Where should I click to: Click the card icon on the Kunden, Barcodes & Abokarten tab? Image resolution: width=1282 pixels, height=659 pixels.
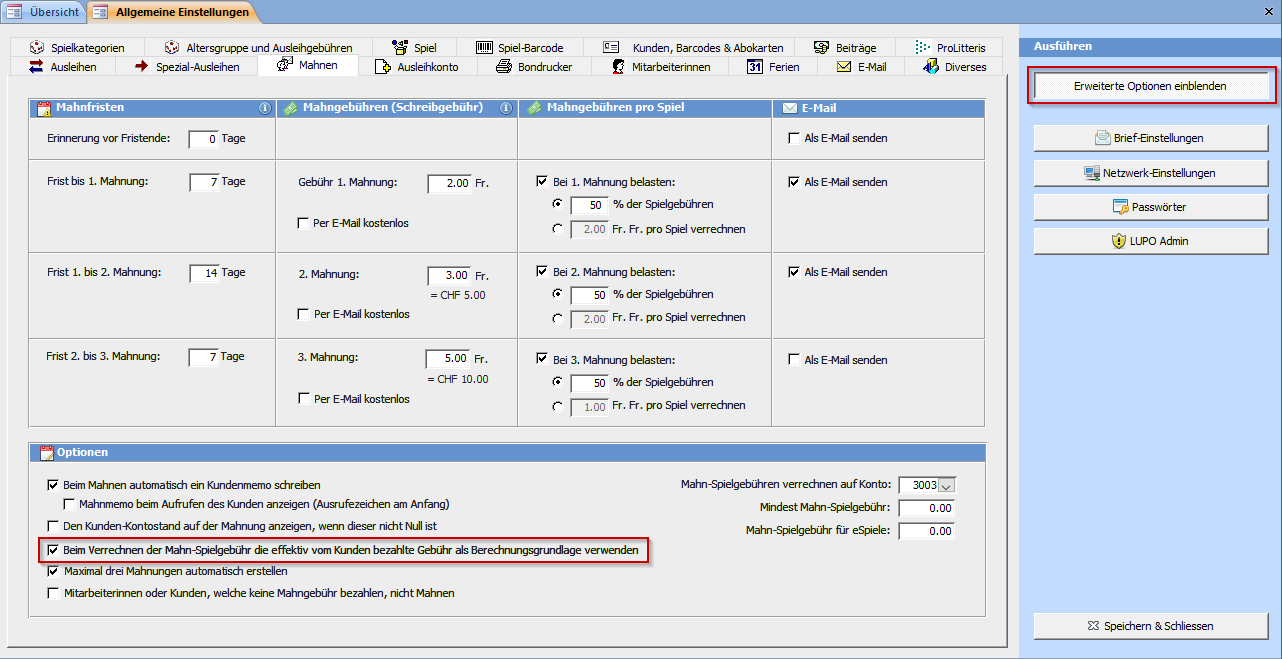coord(612,47)
